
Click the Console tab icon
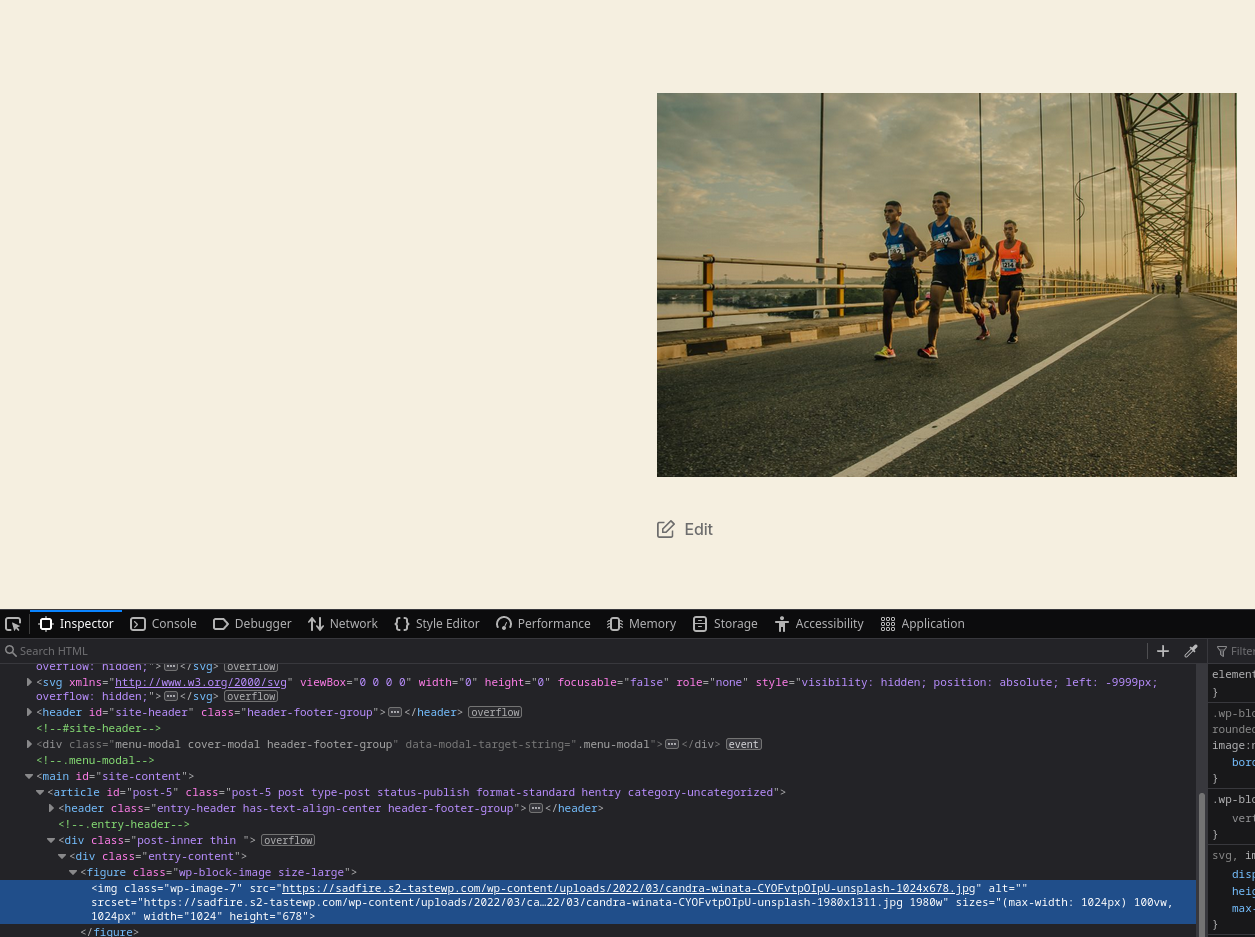point(139,624)
